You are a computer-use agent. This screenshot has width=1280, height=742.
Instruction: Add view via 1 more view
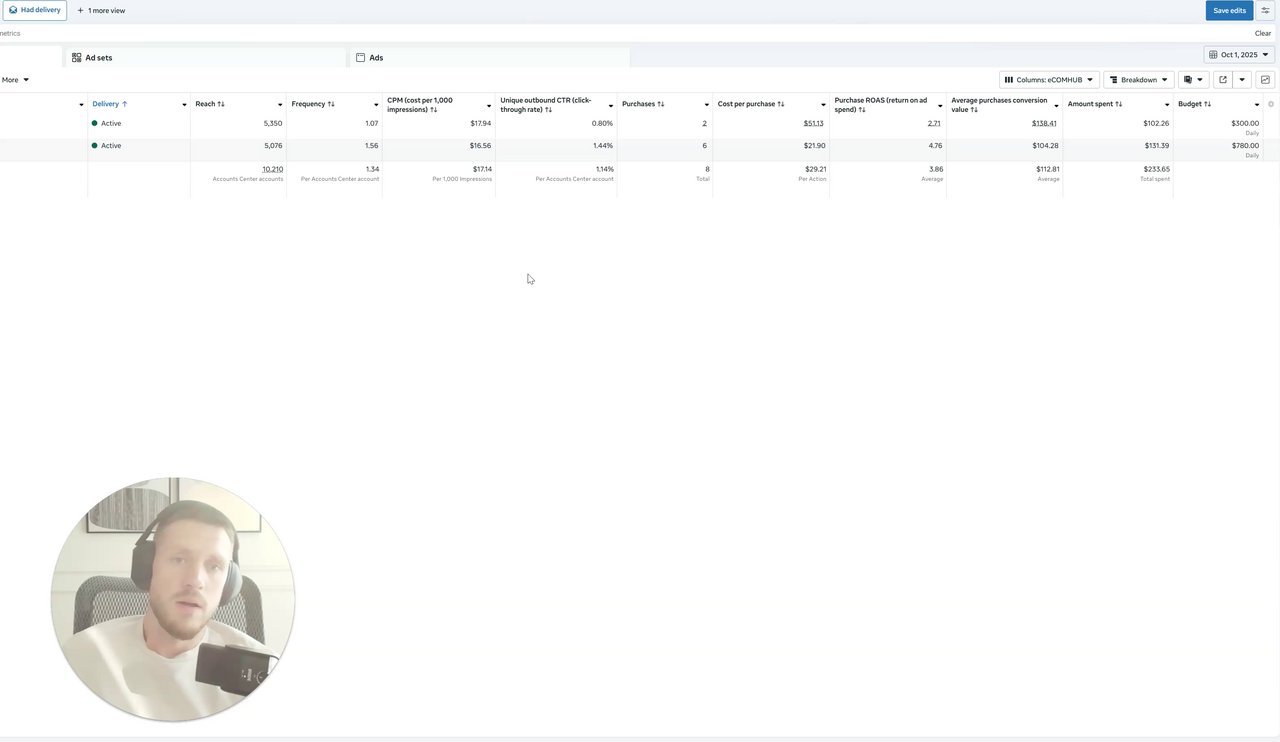(101, 11)
